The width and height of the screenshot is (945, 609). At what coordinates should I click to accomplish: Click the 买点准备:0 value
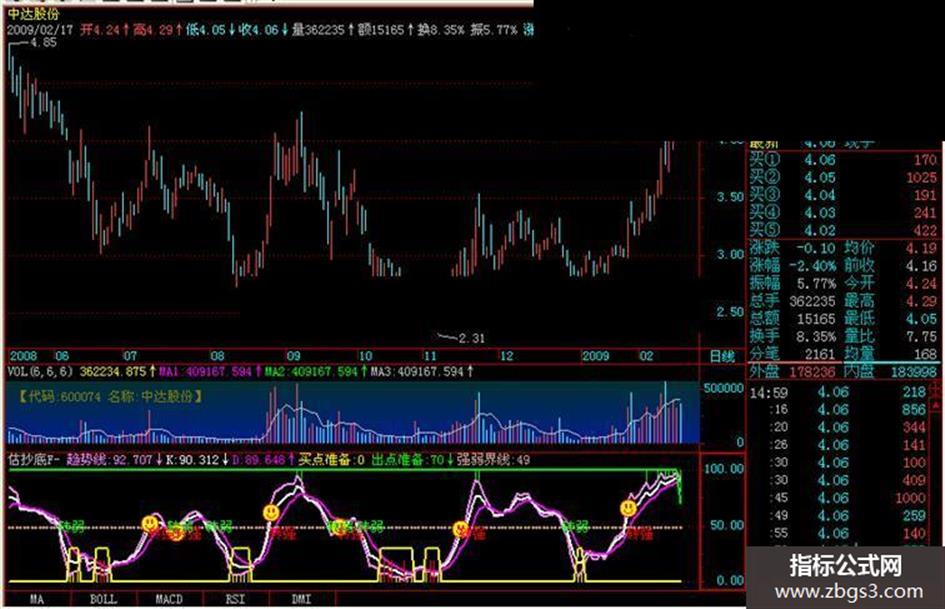pyautogui.click(x=331, y=460)
